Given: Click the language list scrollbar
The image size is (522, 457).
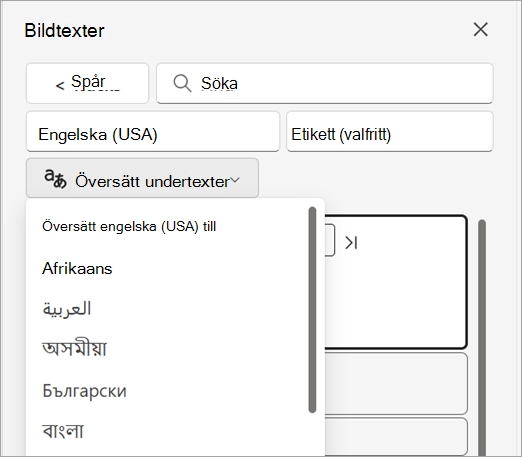Looking at the screenshot, I should 312,310.
